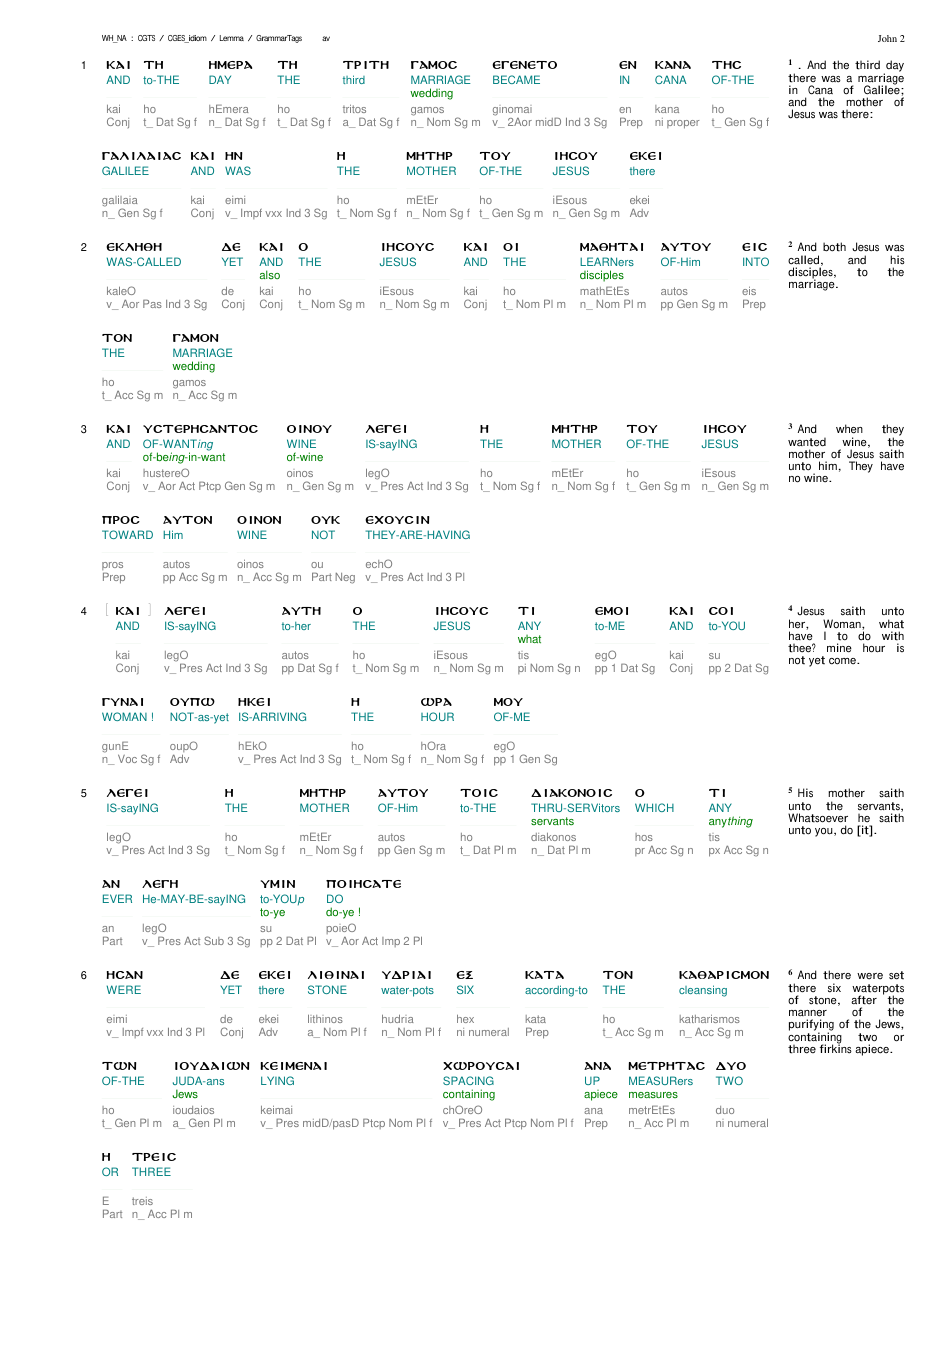Click the lemma katharismos
The width and height of the screenshot is (952, 1348).
pyautogui.click(x=709, y=1019)
